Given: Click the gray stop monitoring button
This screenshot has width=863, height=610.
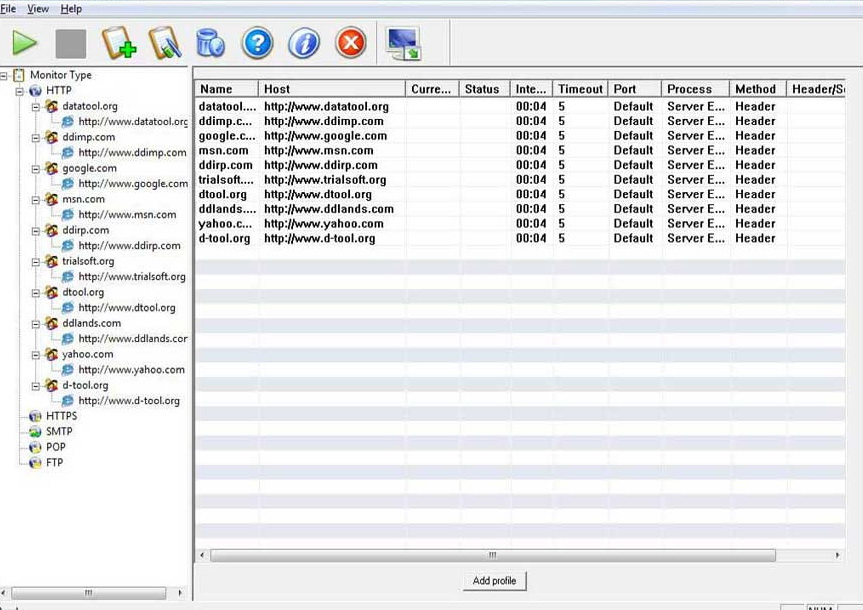Looking at the screenshot, I should coord(70,43).
